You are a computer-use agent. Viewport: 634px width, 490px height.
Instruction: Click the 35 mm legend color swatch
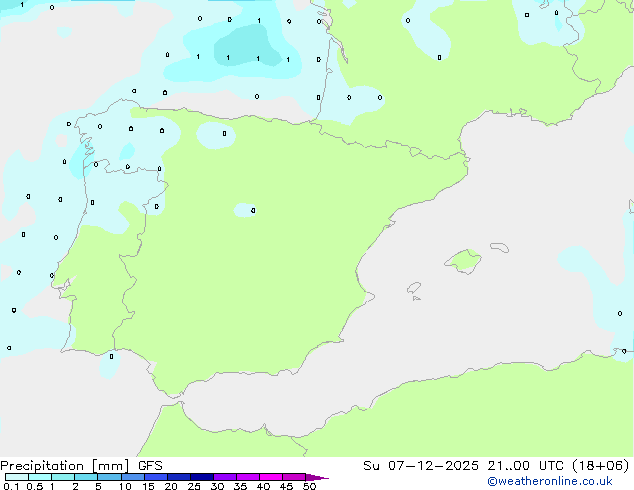click(x=248, y=477)
